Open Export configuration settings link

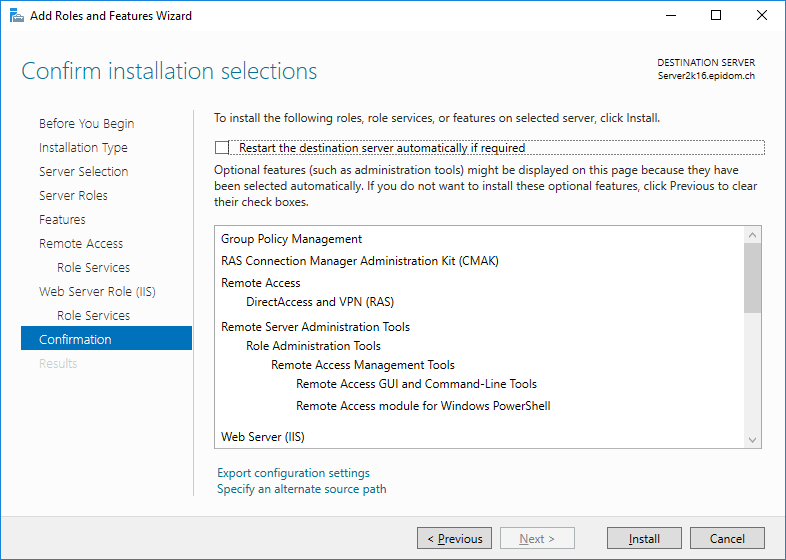[293, 473]
